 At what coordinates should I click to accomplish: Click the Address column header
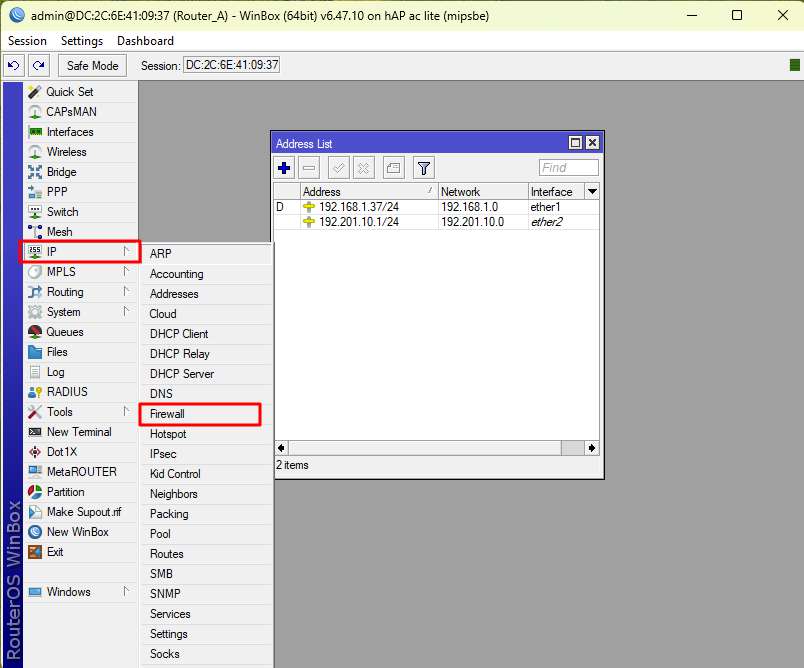point(367,191)
